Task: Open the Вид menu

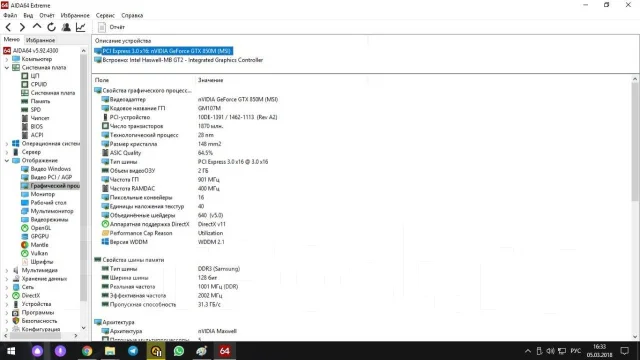Action: (28, 16)
